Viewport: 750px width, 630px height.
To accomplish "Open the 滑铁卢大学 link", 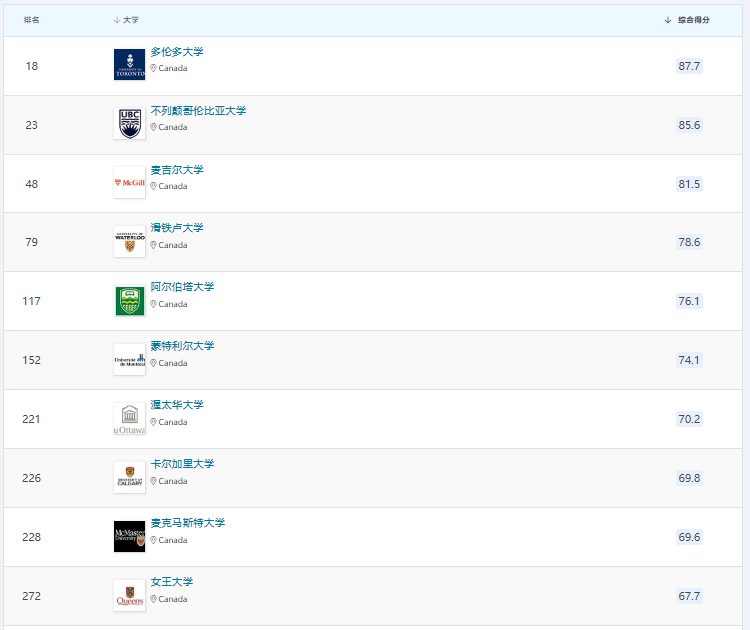I will coord(176,228).
